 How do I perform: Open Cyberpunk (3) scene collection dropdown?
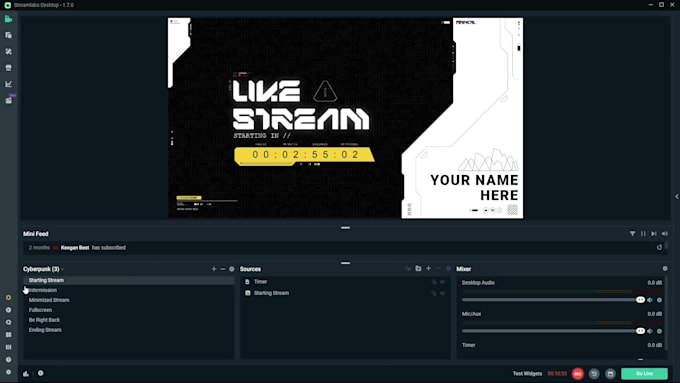pyautogui.click(x=43, y=269)
